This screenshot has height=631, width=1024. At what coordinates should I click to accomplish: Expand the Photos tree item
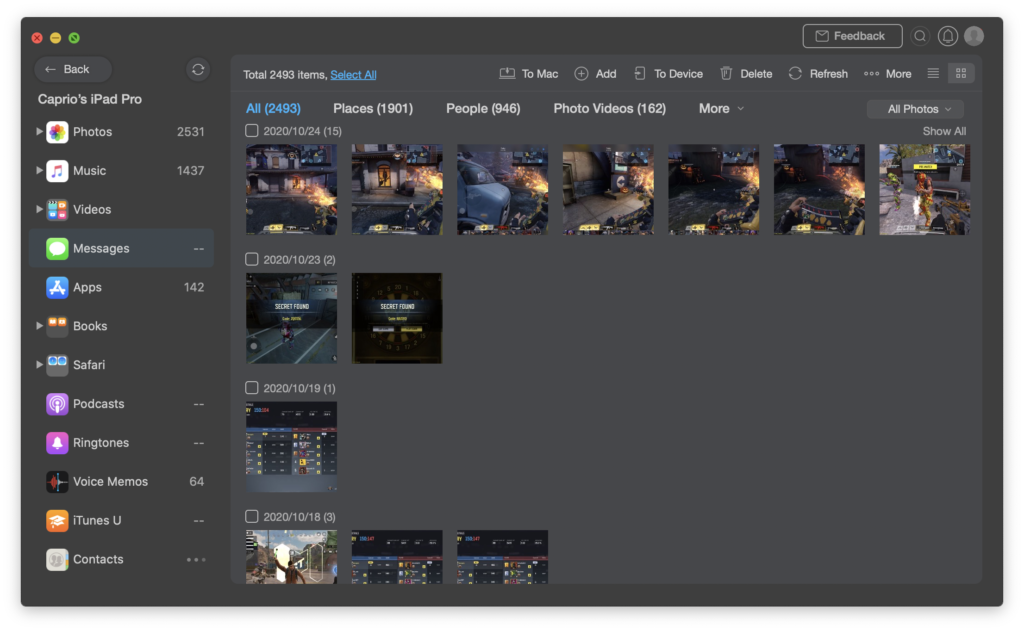click(x=39, y=131)
